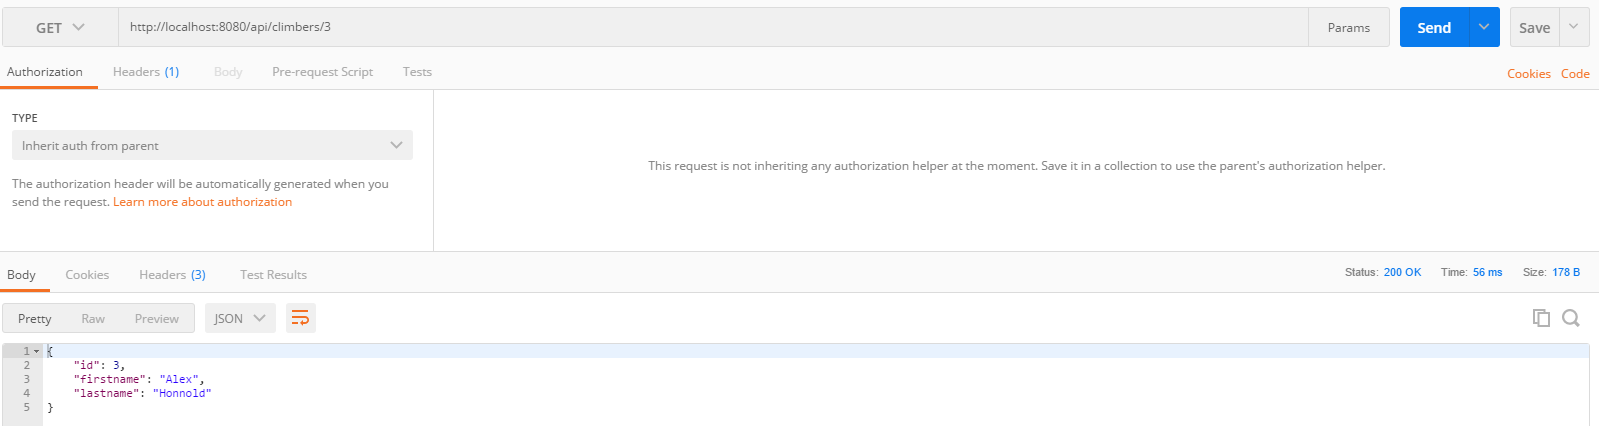Open the Tests tab
This screenshot has width=1599, height=426.
[x=417, y=72]
